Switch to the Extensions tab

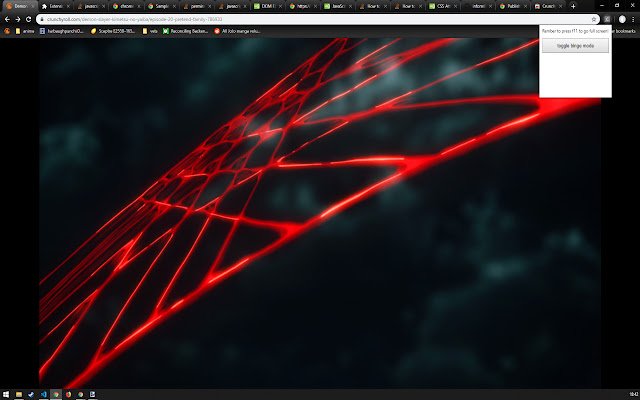[x=53, y=6]
